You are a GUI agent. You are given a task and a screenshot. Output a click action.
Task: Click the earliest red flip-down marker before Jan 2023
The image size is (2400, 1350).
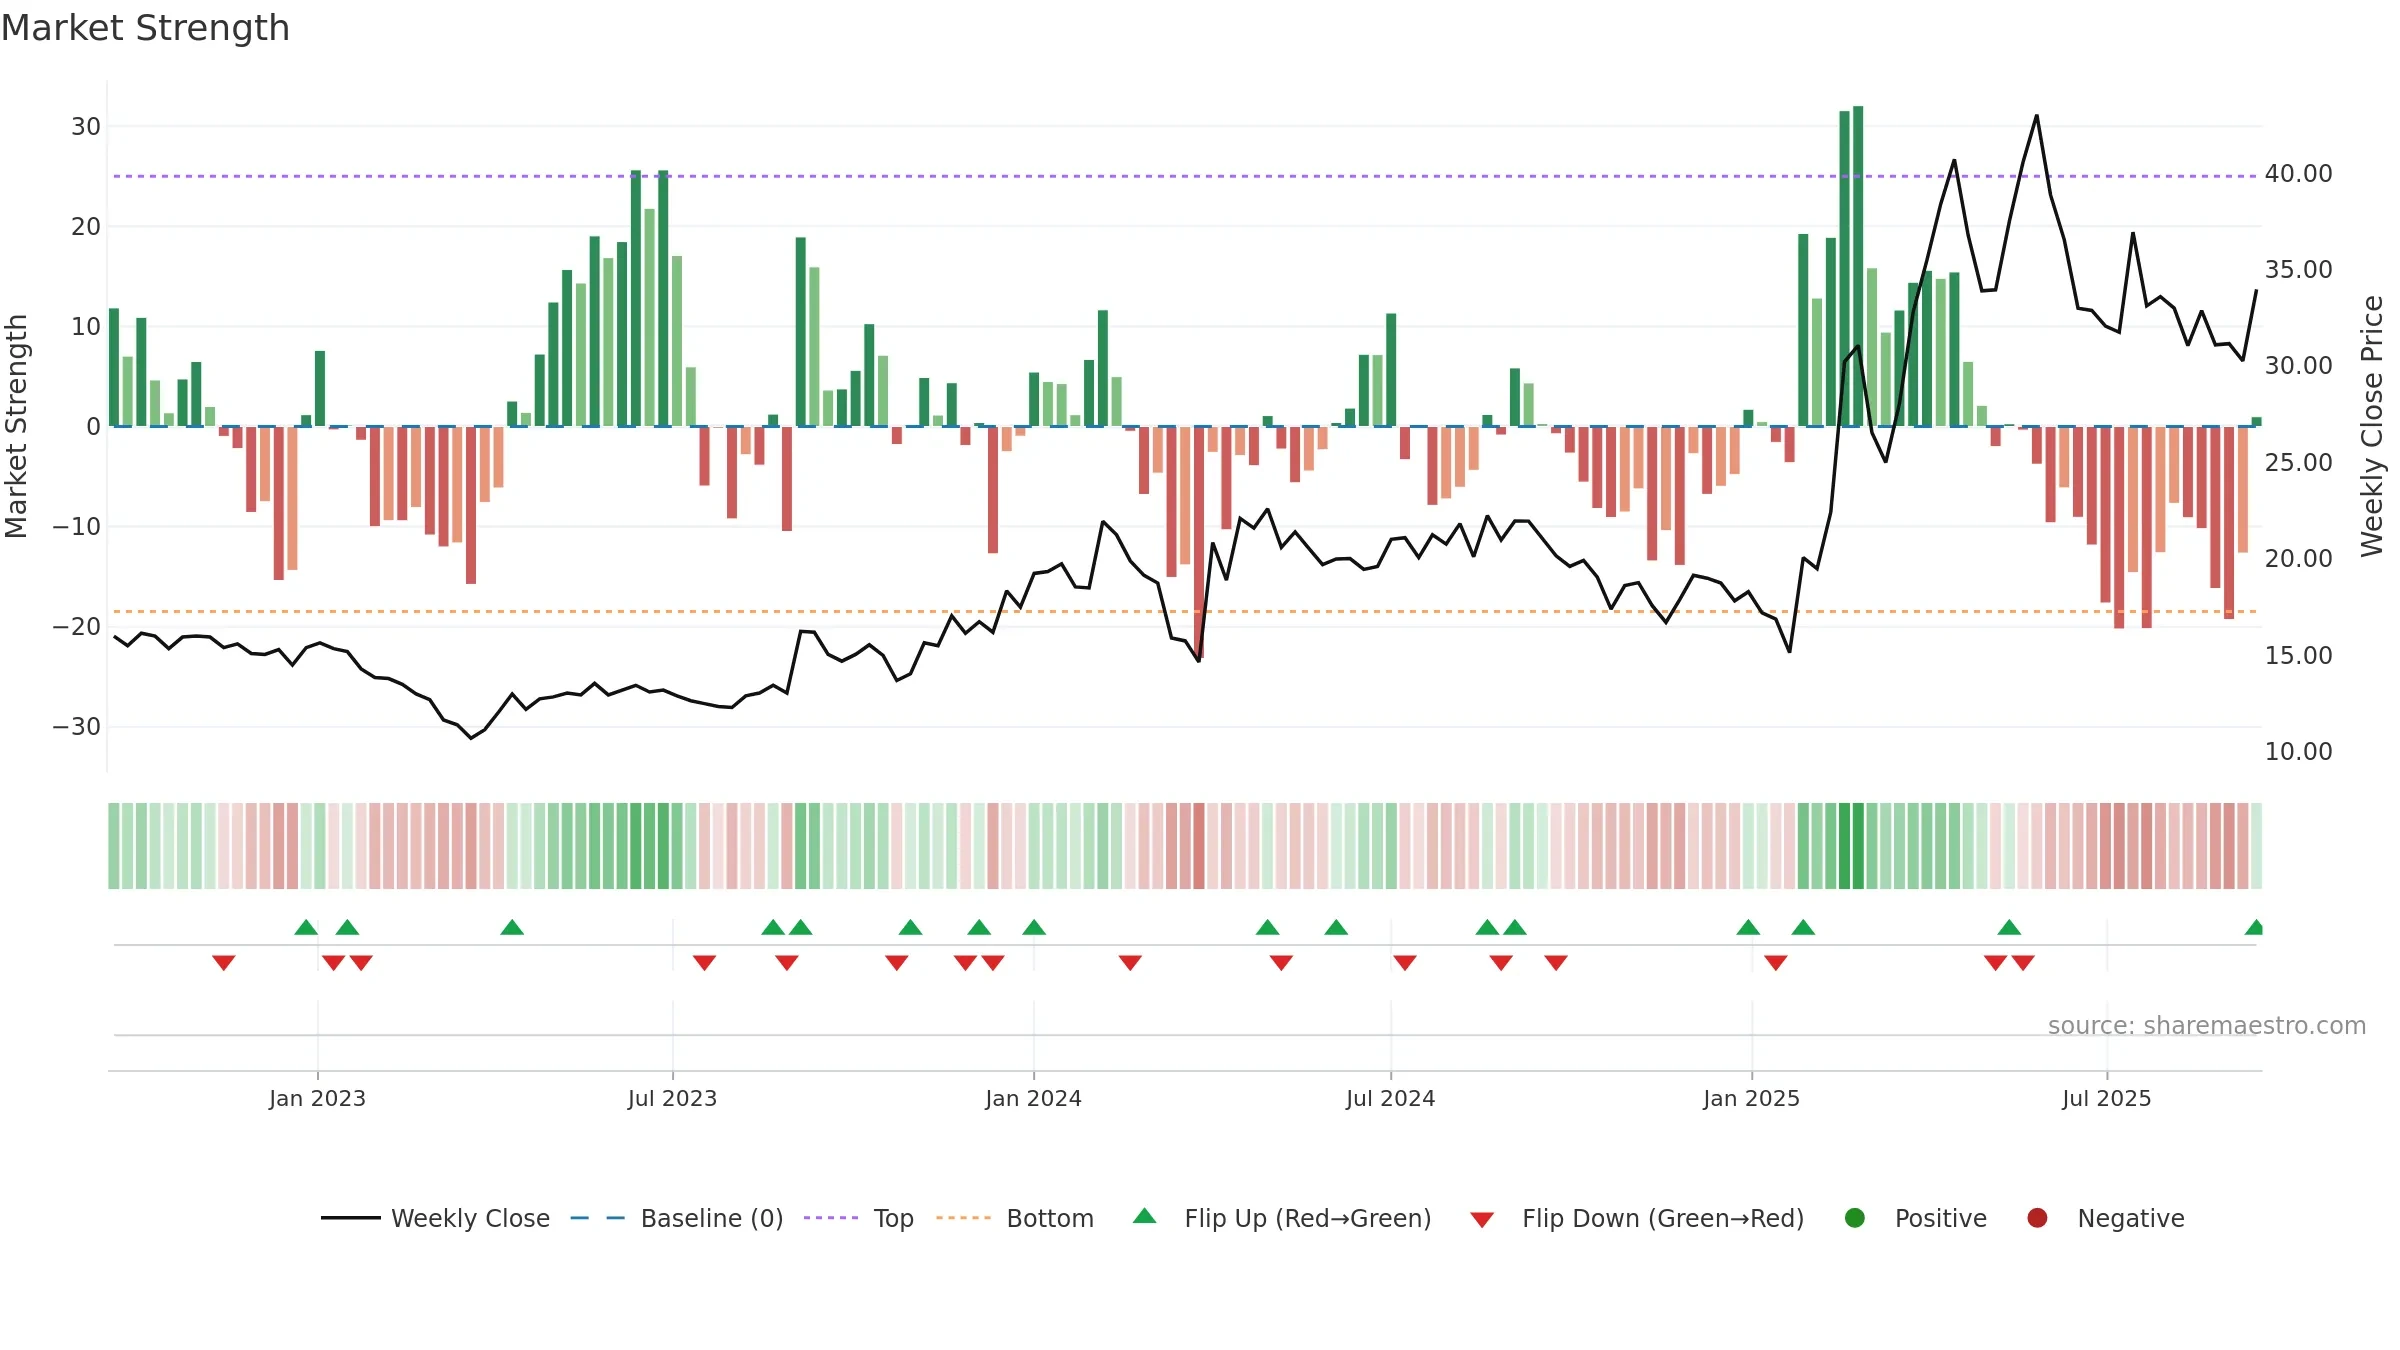(x=224, y=962)
